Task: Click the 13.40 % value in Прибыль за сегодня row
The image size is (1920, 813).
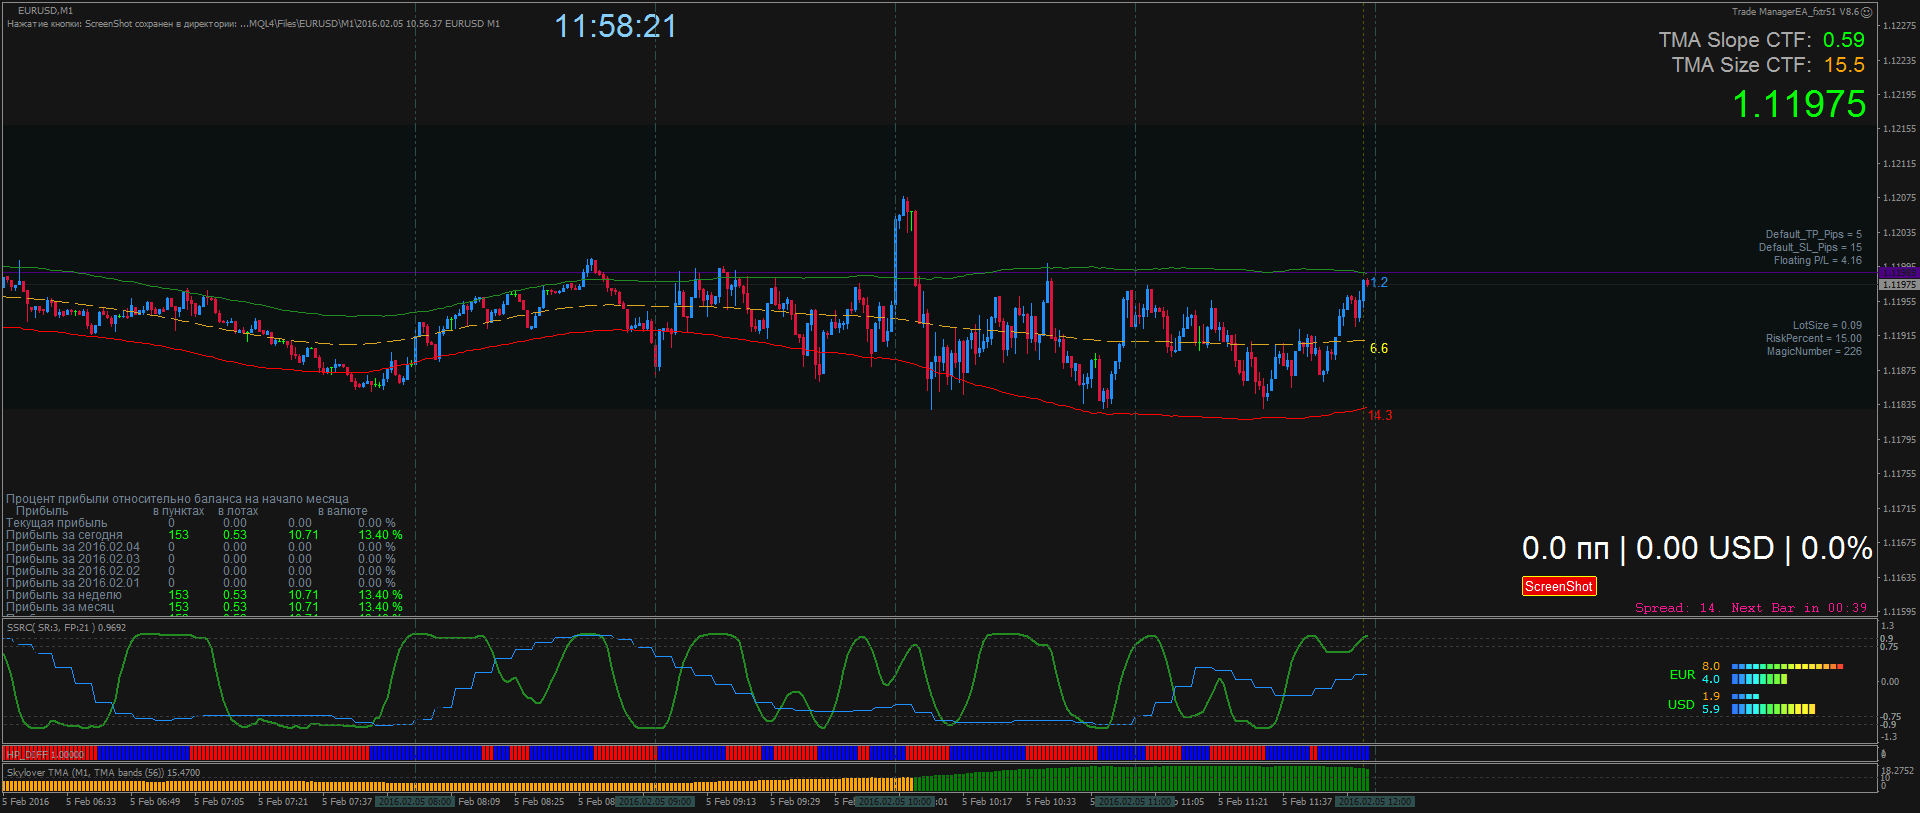Action: point(380,535)
